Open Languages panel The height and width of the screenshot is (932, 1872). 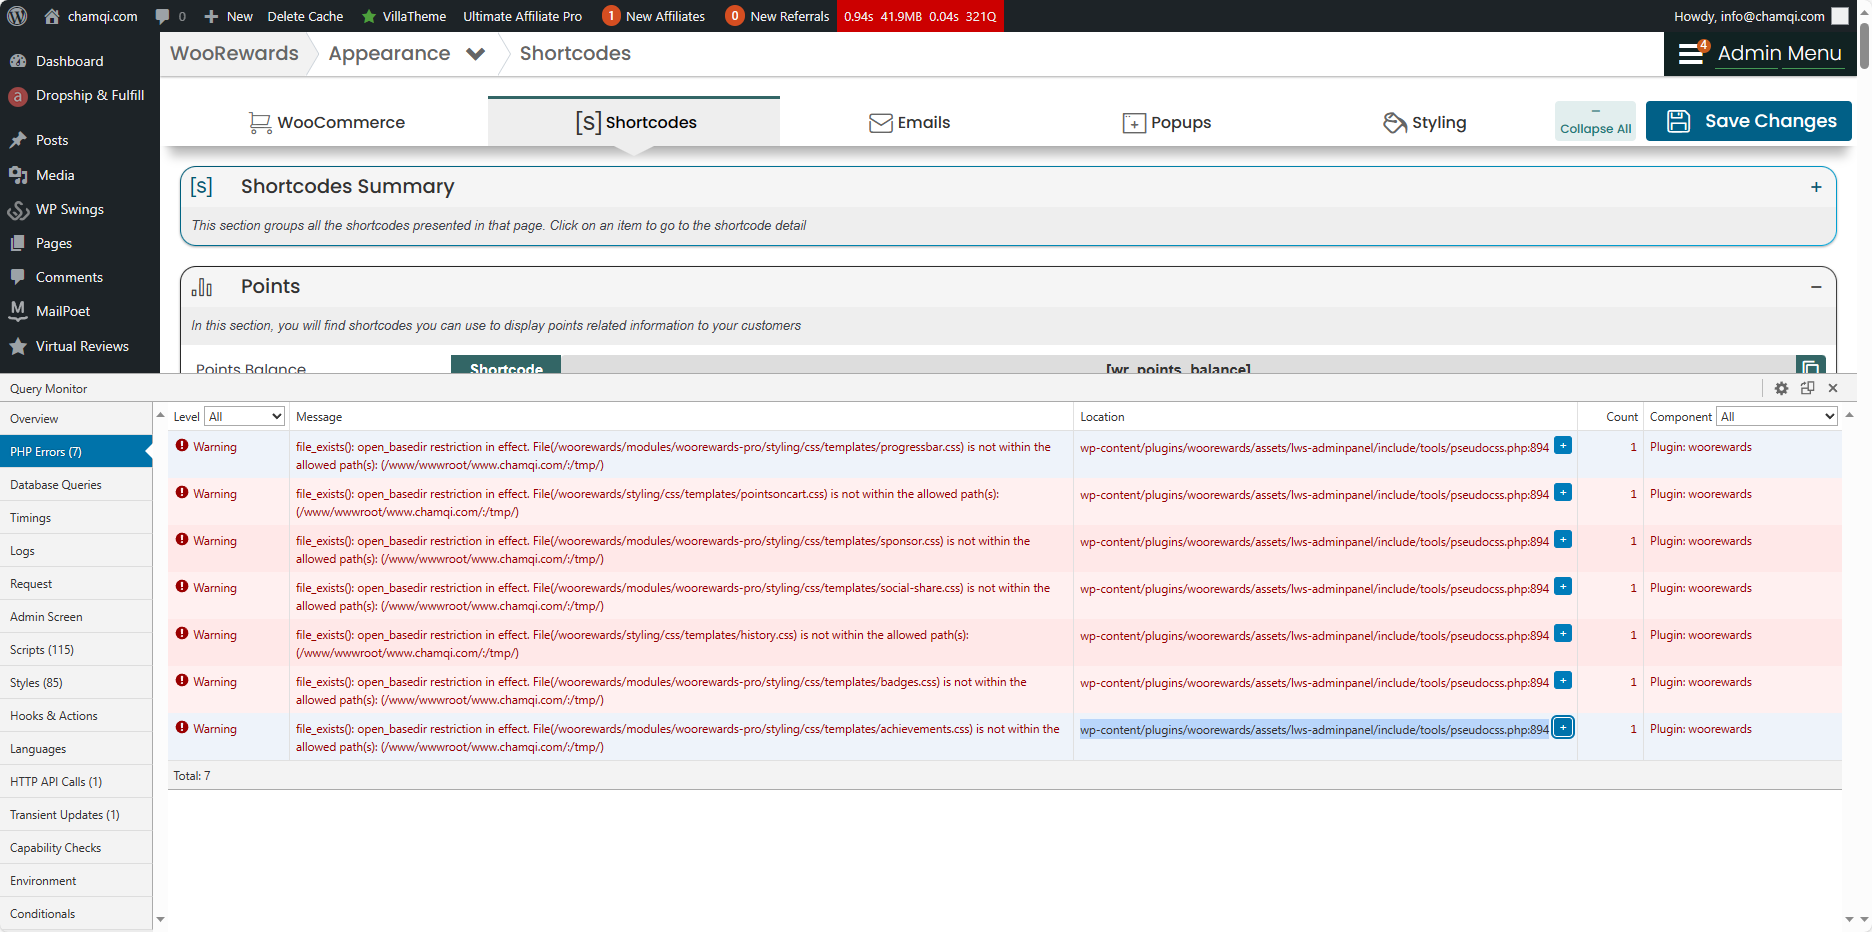coord(76,749)
